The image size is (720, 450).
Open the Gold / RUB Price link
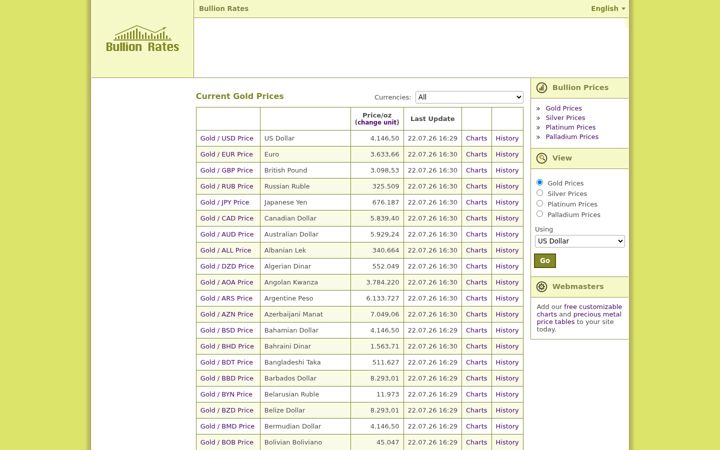click(x=226, y=186)
